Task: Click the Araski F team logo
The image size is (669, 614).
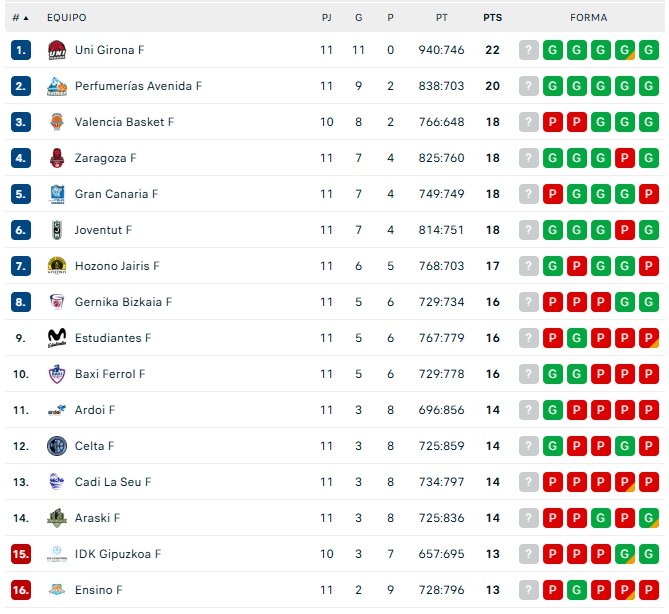Action: point(56,518)
